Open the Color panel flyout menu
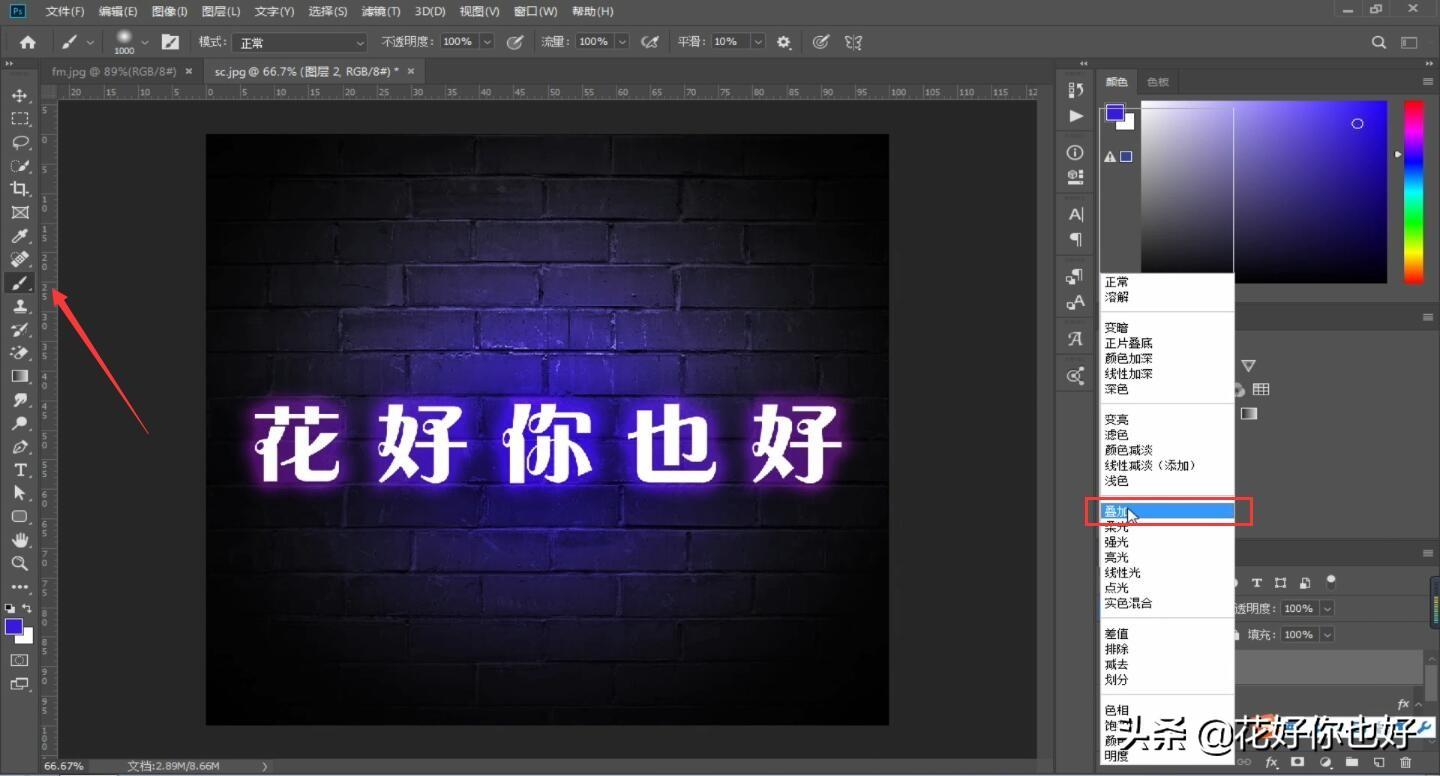Image resolution: width=1440 pixels, height=776 pixels. [x=1428, y=82]
